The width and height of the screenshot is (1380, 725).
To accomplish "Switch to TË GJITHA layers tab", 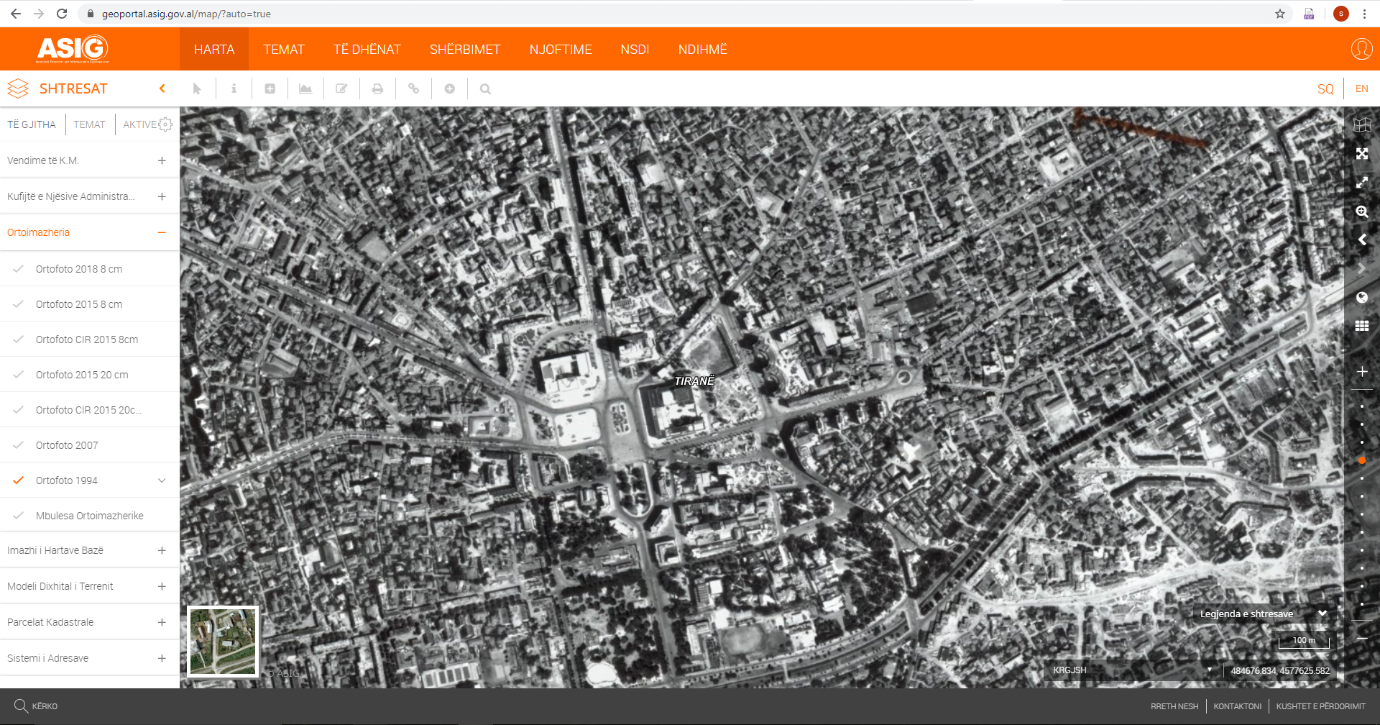I will (32, 125).
